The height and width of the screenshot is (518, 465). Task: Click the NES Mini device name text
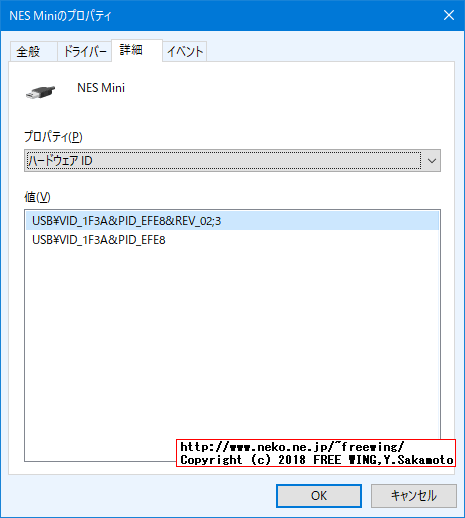(x=101, y=88)
